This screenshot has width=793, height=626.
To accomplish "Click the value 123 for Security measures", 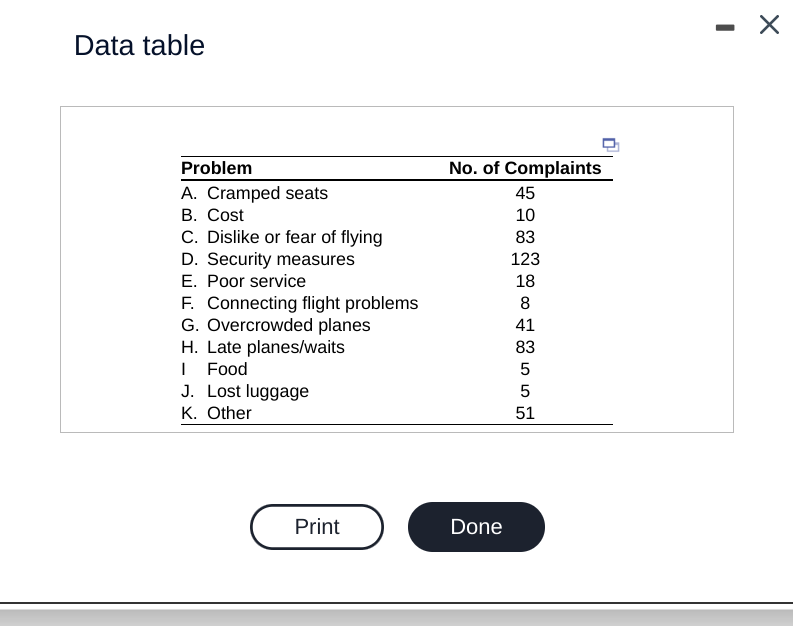I will (x=525, y=259).
